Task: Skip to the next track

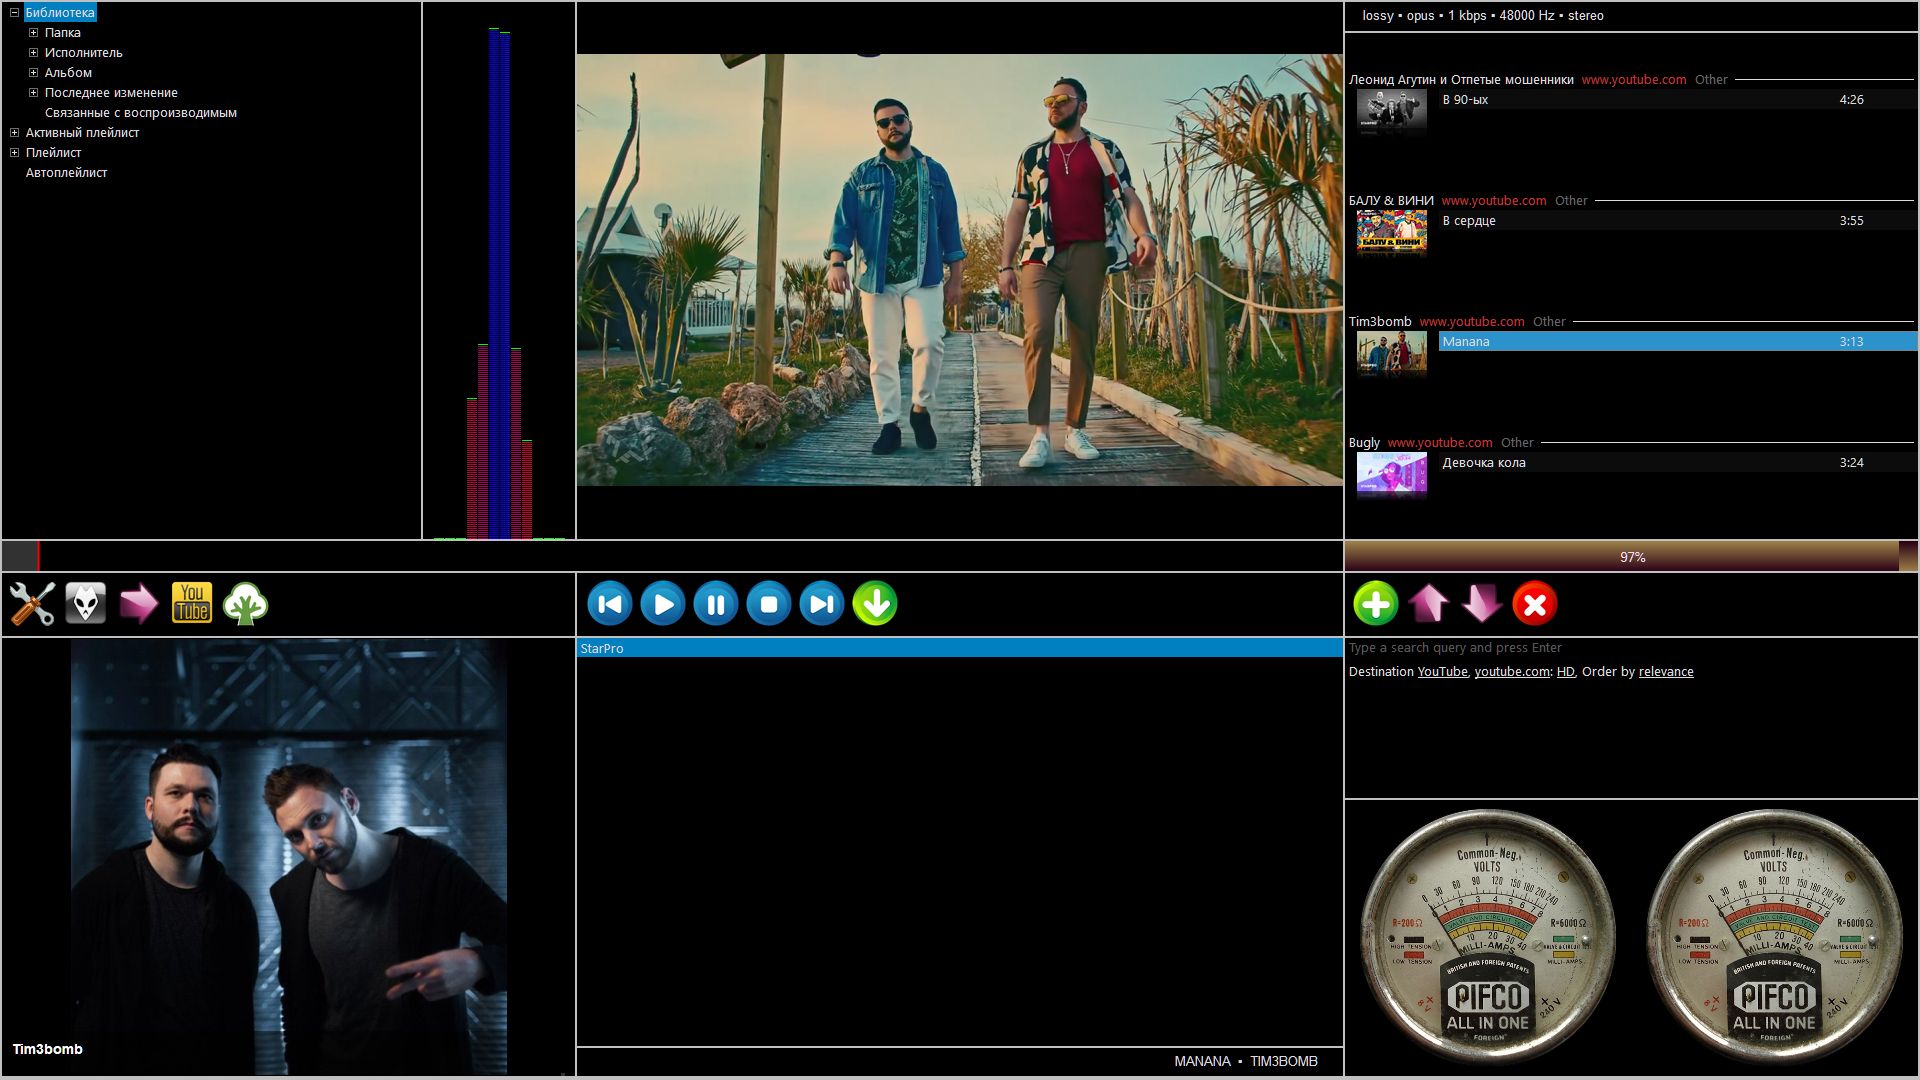Action: [x=822, y=604]
